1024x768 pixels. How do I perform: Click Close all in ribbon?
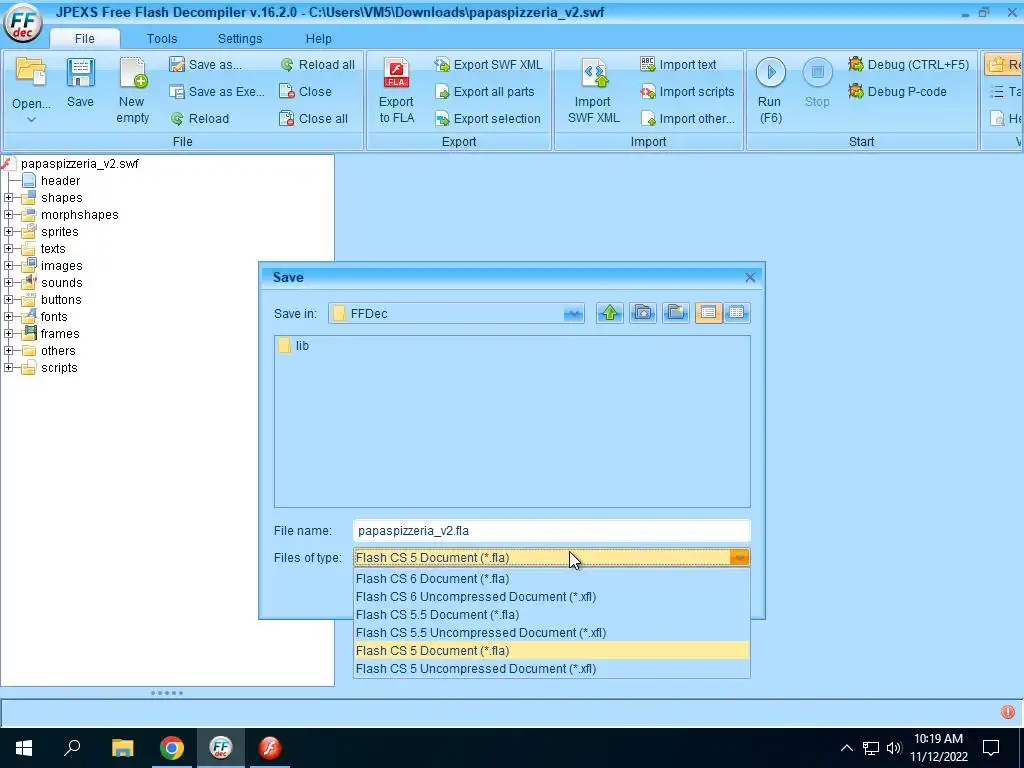pos(313,118)
